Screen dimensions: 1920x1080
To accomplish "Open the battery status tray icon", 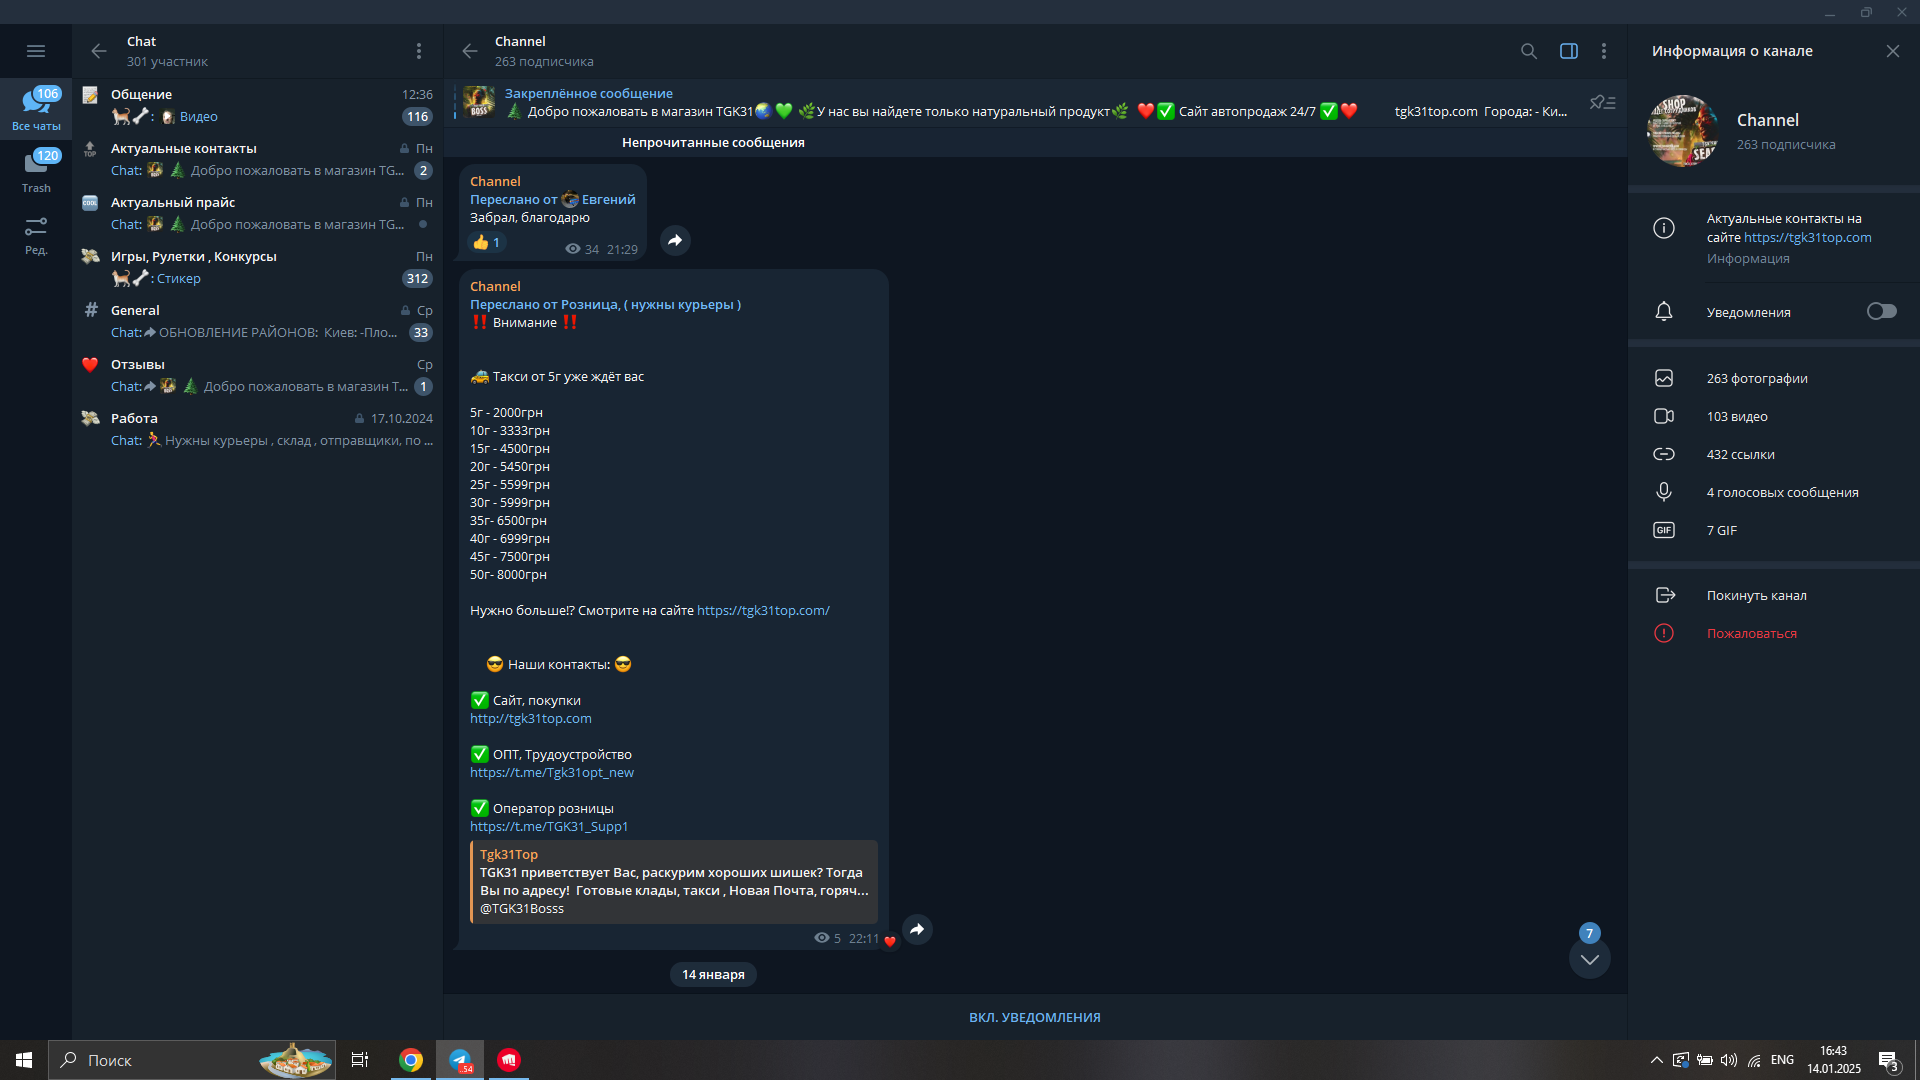I will [x=1705, y=1060].
